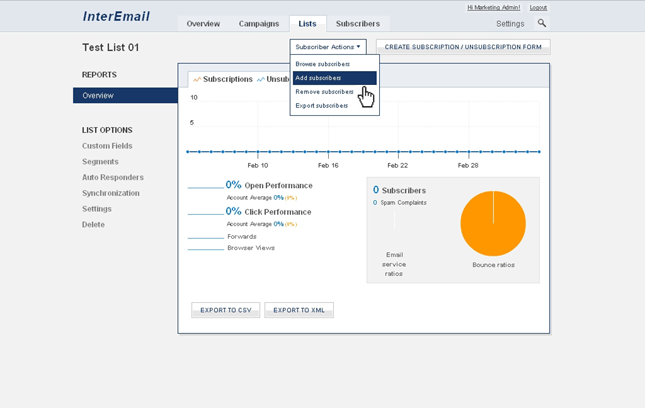Open the Subscriber Actions dropdown
645x408 pixels.
328,47
